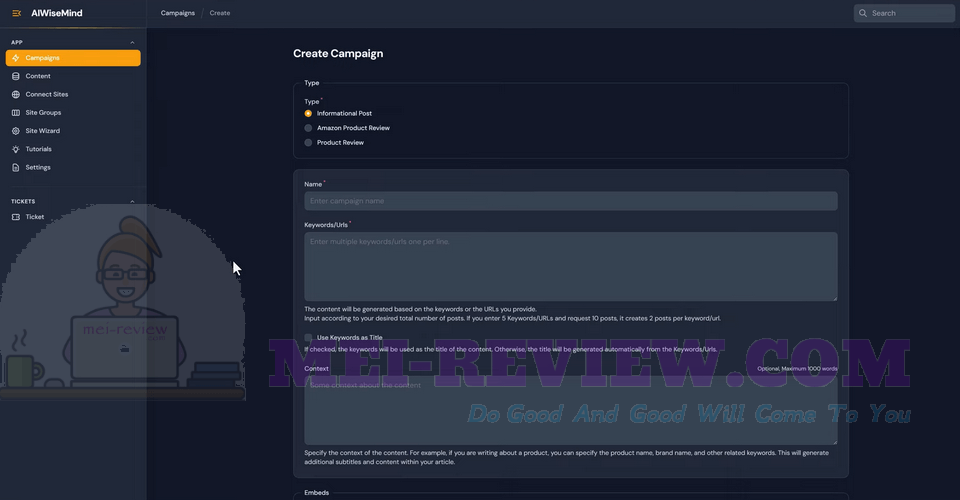Focus the campaign Name input field

click(x=571, y=201)
